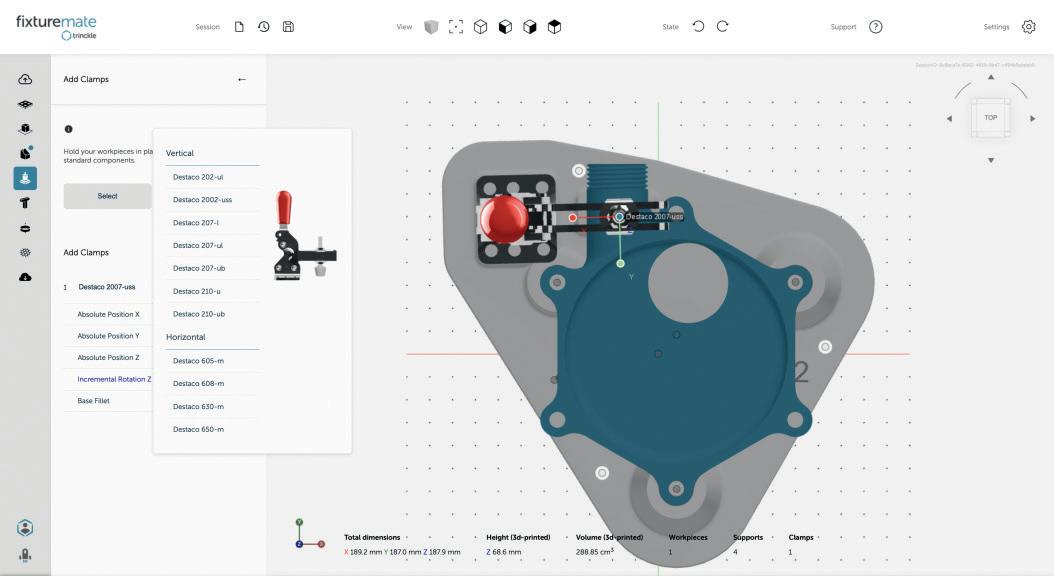Open the supports sidebar icon with dot
Screen dimensions: 1054x576
[26, 153]
